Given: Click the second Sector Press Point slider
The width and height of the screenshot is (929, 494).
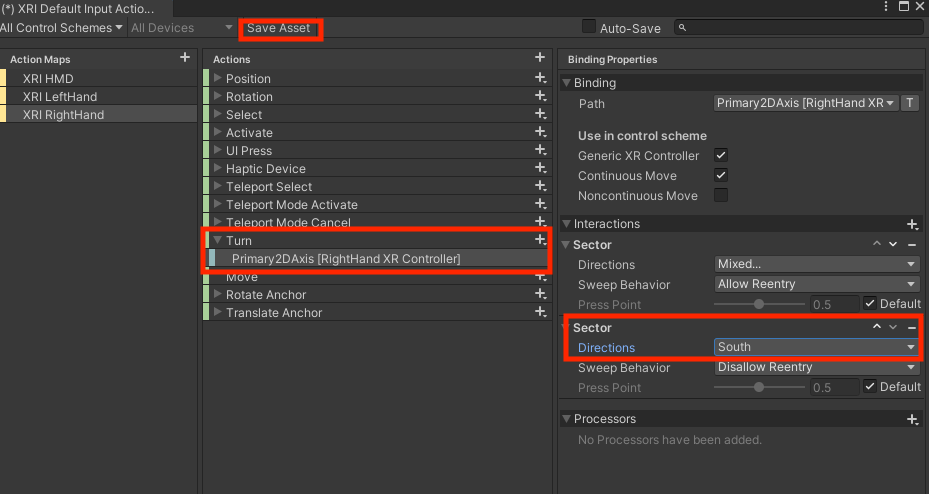Looking at the screenshot, I should coord(759,387).
